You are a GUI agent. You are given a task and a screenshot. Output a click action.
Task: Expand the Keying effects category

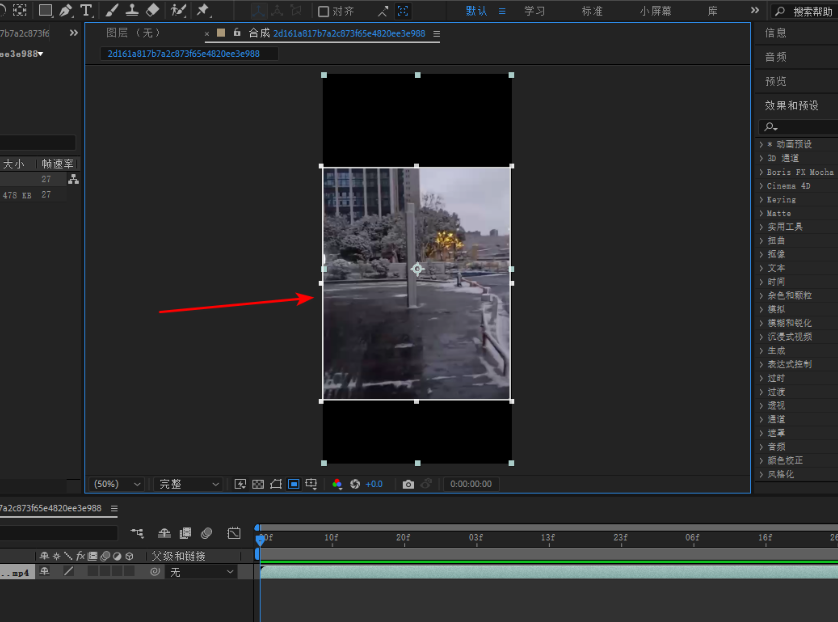coord(761,200)
